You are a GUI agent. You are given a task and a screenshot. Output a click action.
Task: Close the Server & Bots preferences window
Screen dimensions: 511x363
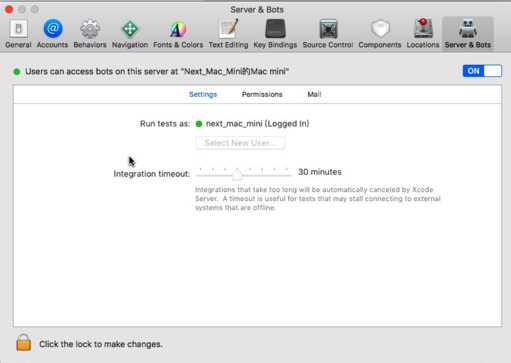tap(9, 9)
